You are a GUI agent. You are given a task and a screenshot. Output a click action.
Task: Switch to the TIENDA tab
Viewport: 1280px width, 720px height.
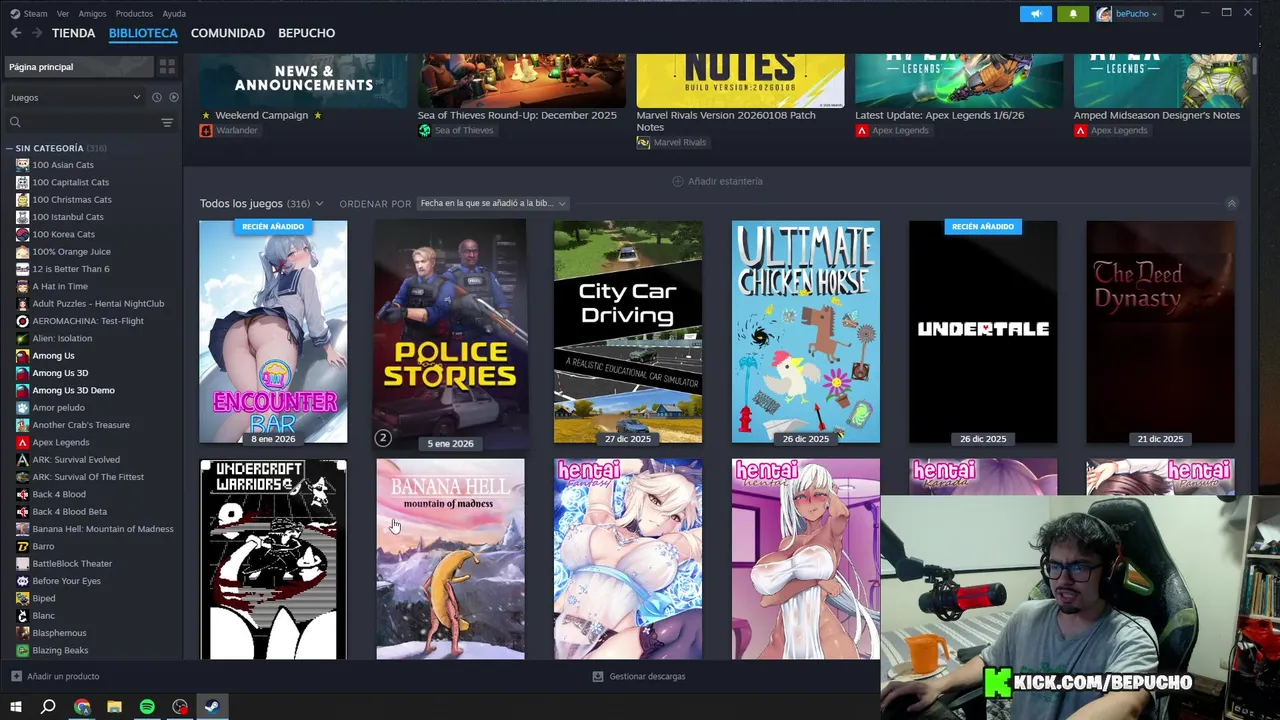tap(74, 33)
